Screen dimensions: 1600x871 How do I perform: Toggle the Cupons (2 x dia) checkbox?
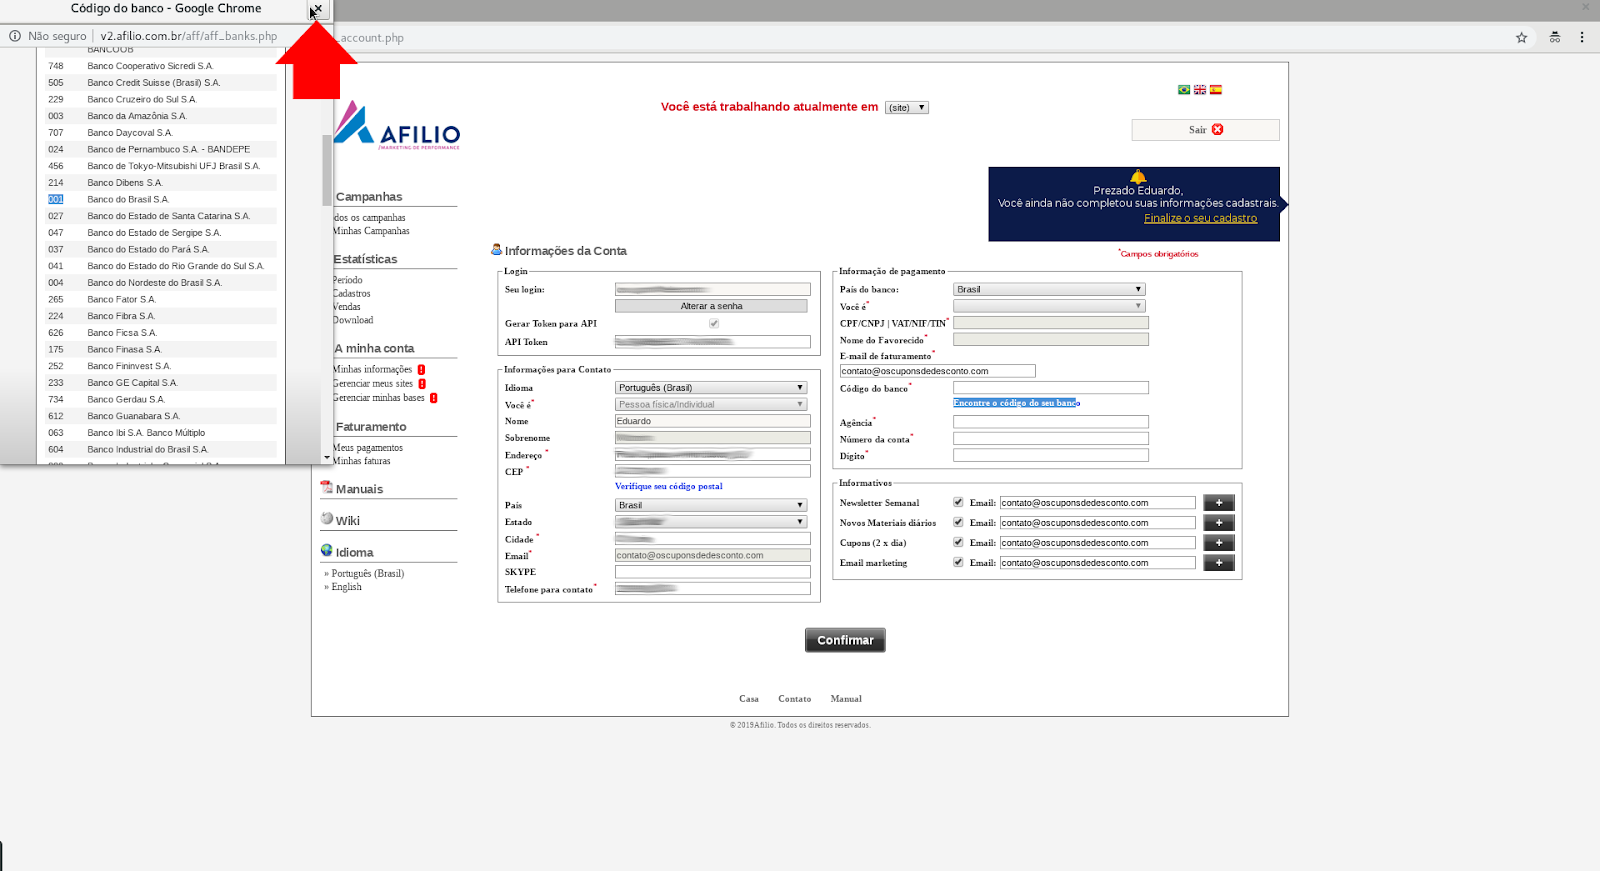point(958,542)
